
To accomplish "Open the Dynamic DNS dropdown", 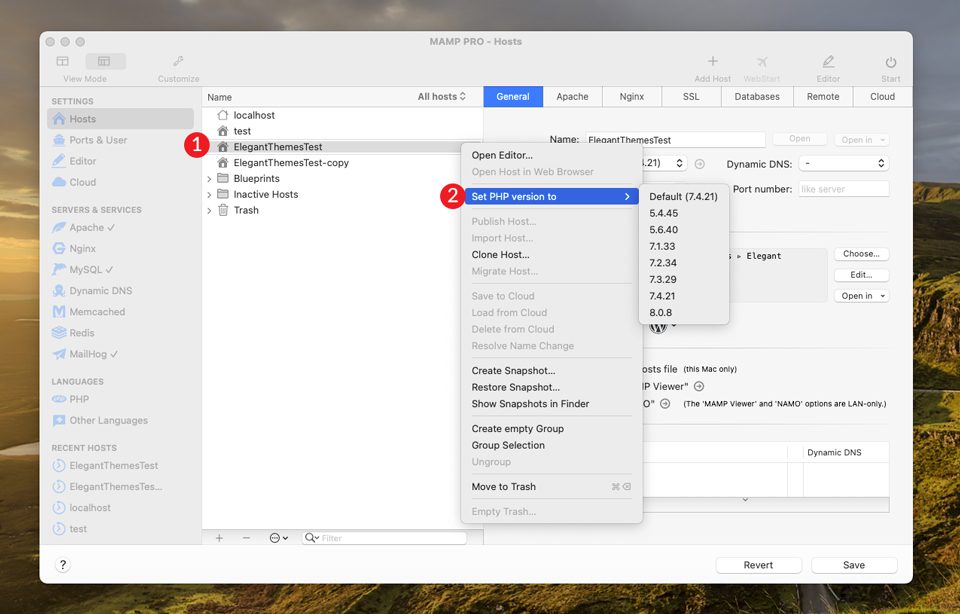I will click(844, 163).
